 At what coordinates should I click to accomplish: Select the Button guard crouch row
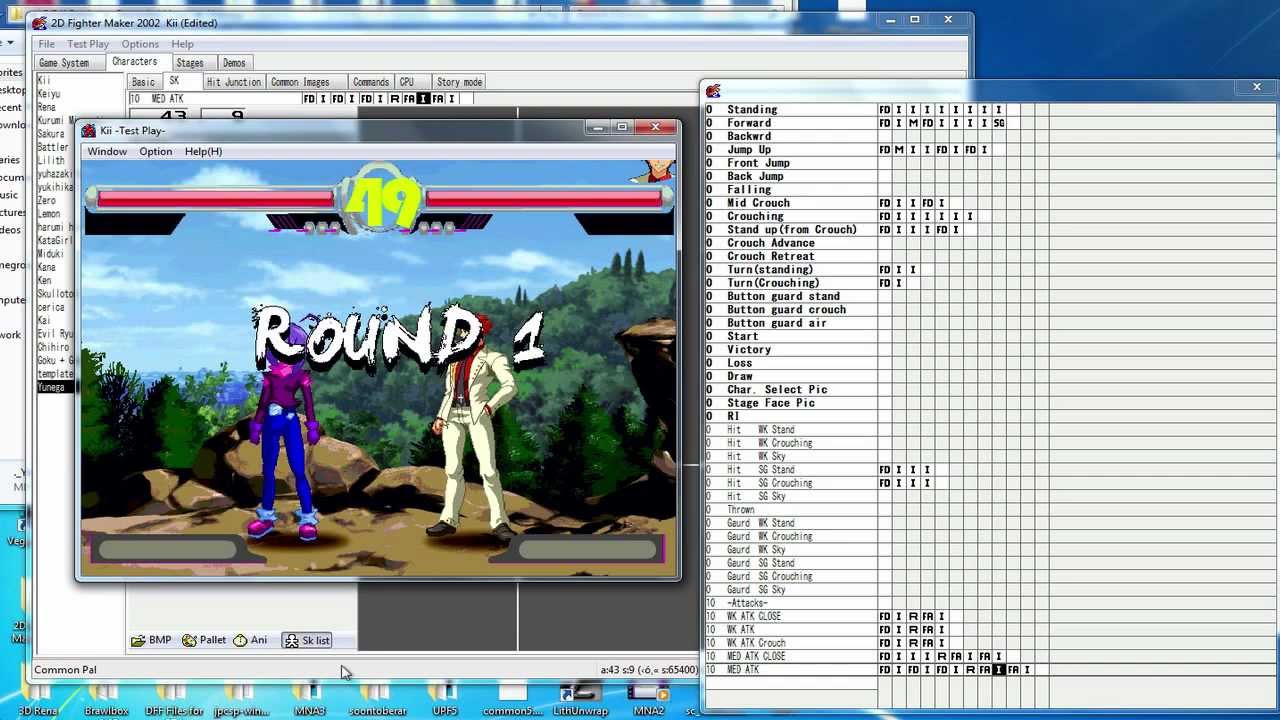pos(790,310)
